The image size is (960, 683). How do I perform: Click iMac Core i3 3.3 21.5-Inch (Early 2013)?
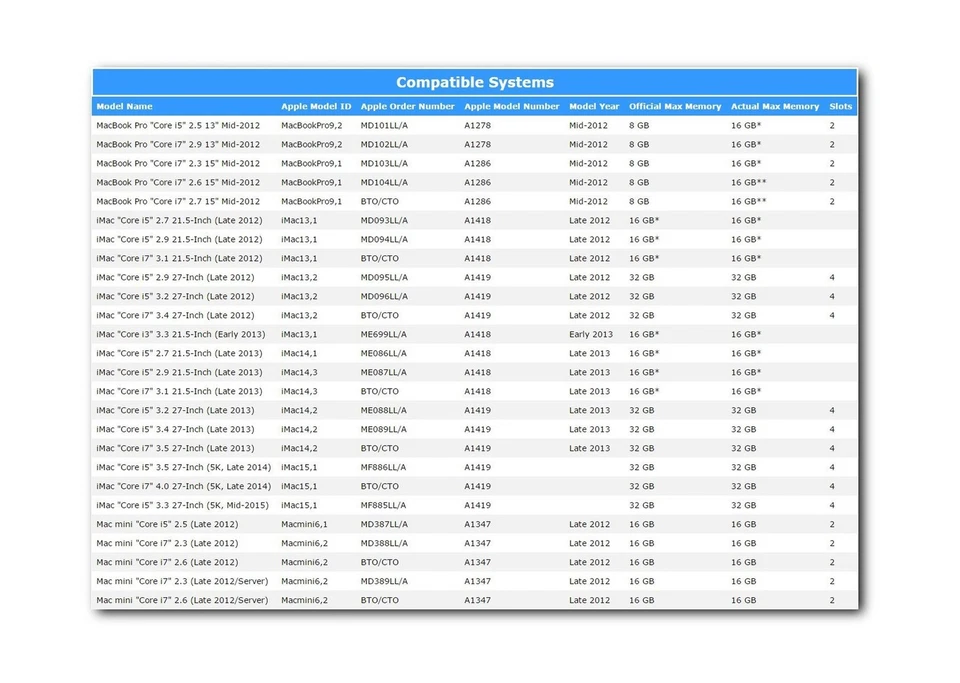click(181, 335)
